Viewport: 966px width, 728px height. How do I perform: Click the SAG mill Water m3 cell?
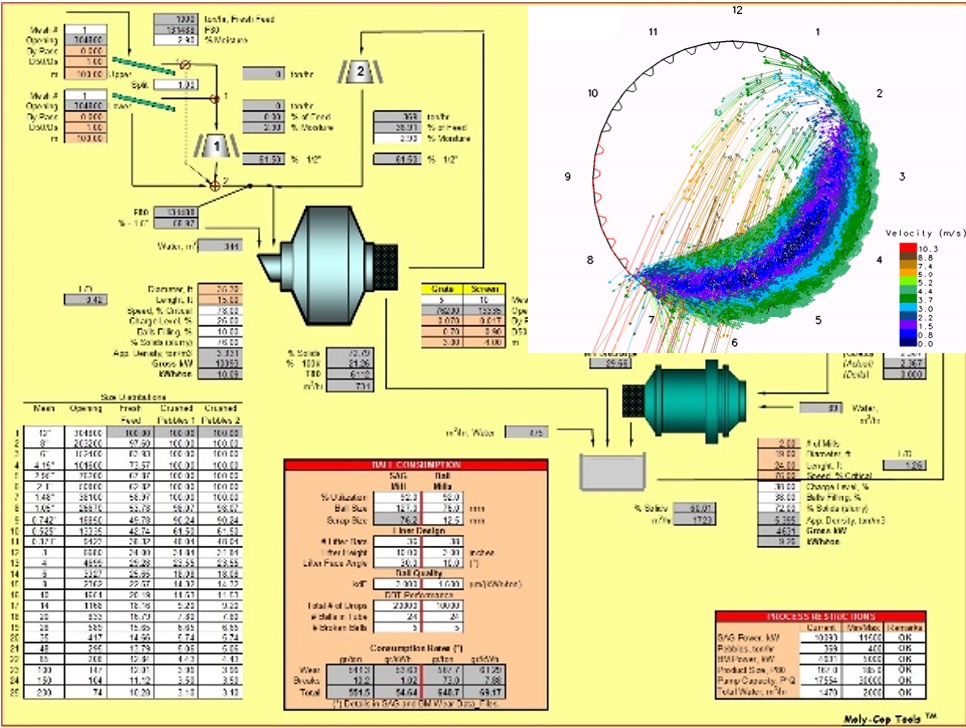[x=219, y=245]
